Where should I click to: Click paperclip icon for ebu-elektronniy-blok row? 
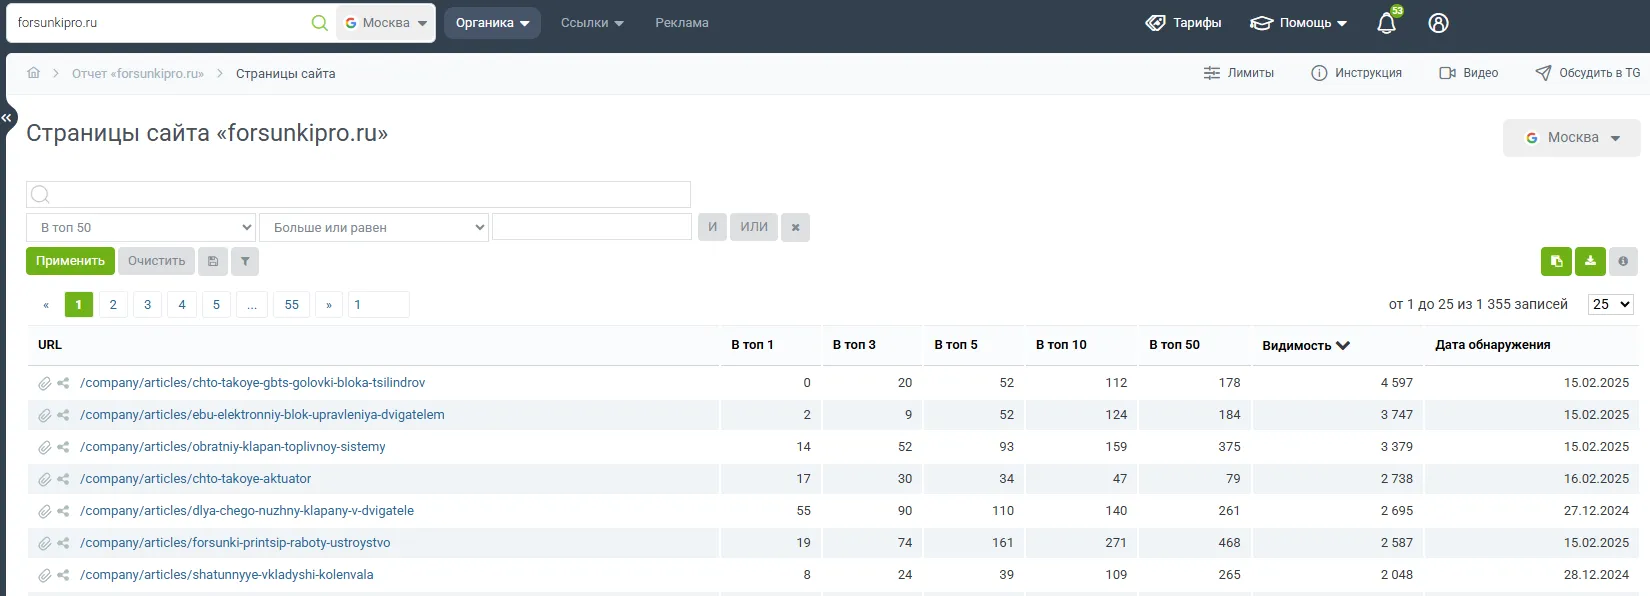pyautogui.click(x=45, y=415)
